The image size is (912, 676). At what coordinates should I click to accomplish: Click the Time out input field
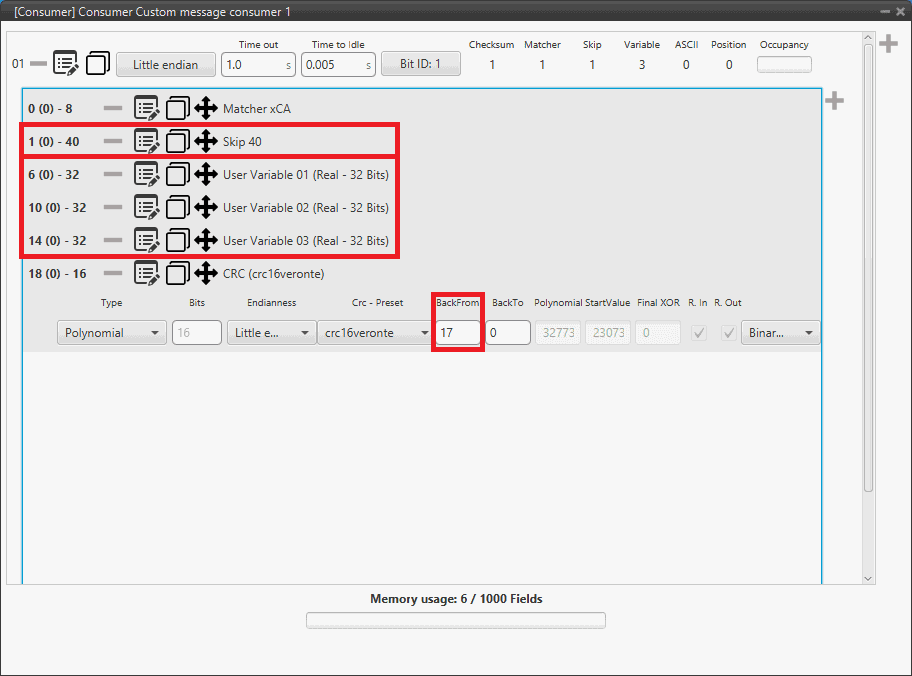click(x=251, y=64)
